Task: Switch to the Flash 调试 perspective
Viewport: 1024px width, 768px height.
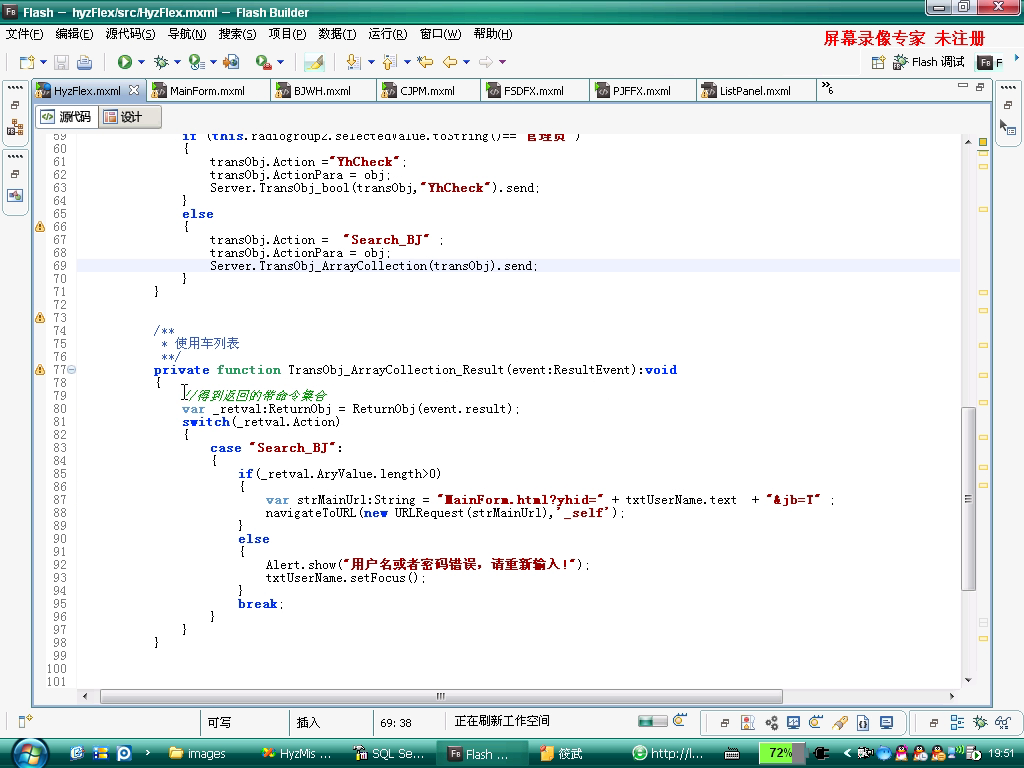Action: [x=929, y=62]
